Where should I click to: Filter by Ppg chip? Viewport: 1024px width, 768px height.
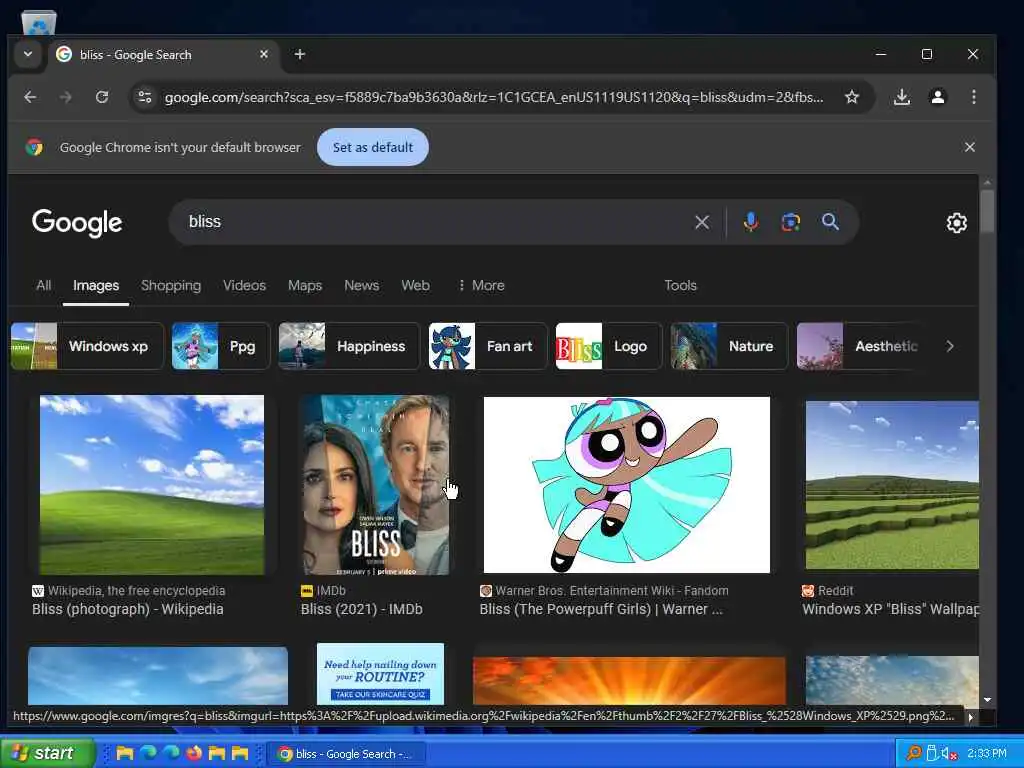[x=221, y=346]
